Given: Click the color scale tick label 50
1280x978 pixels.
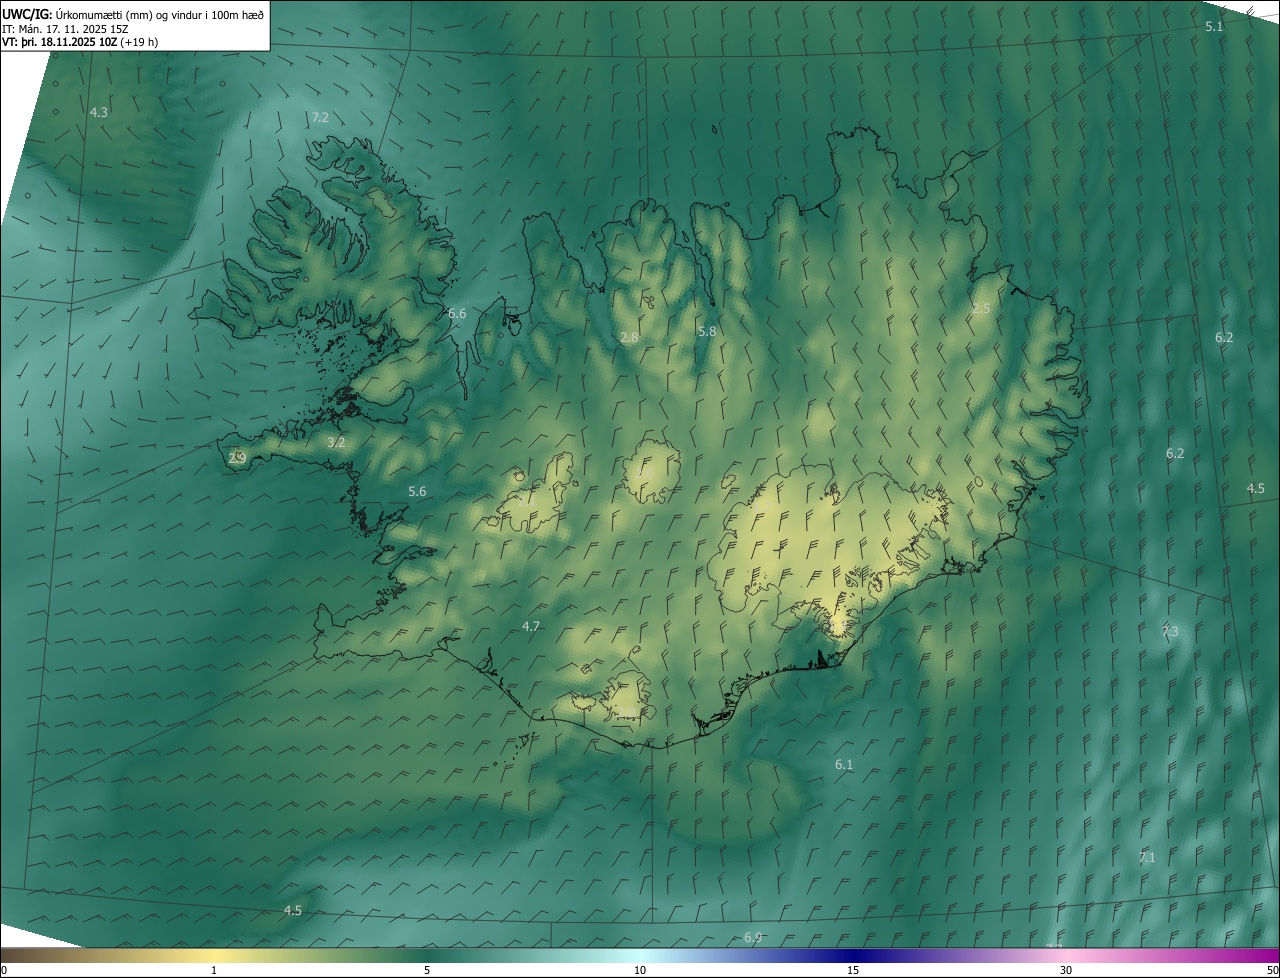Looking at the screenshot, I should pyautogui.click(x=1272, y=971).
